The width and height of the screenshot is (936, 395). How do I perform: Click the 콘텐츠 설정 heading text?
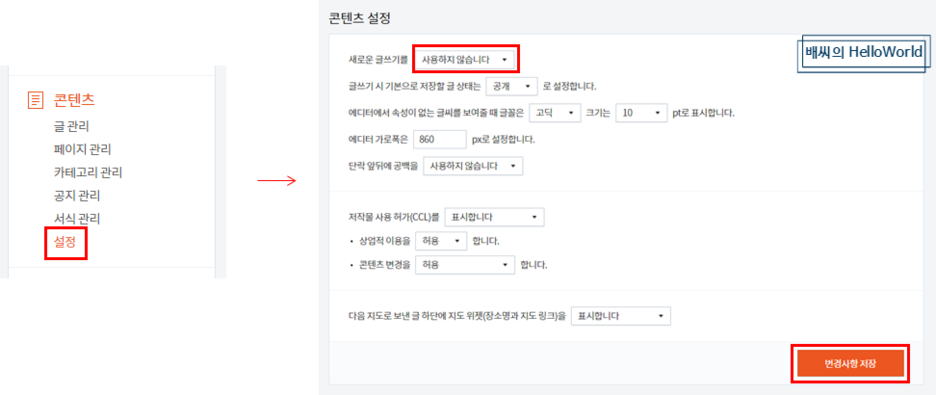359,18
